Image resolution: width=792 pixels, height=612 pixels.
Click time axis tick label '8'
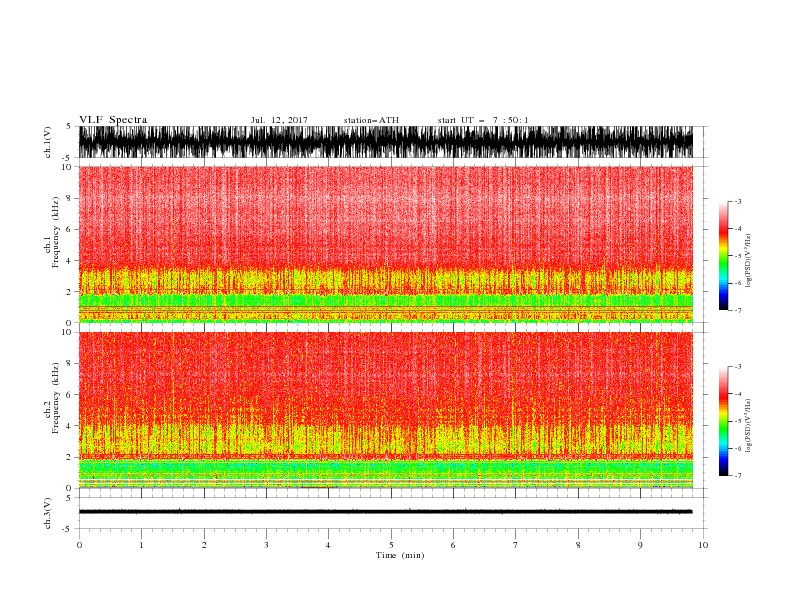click(x=578, y=545)
